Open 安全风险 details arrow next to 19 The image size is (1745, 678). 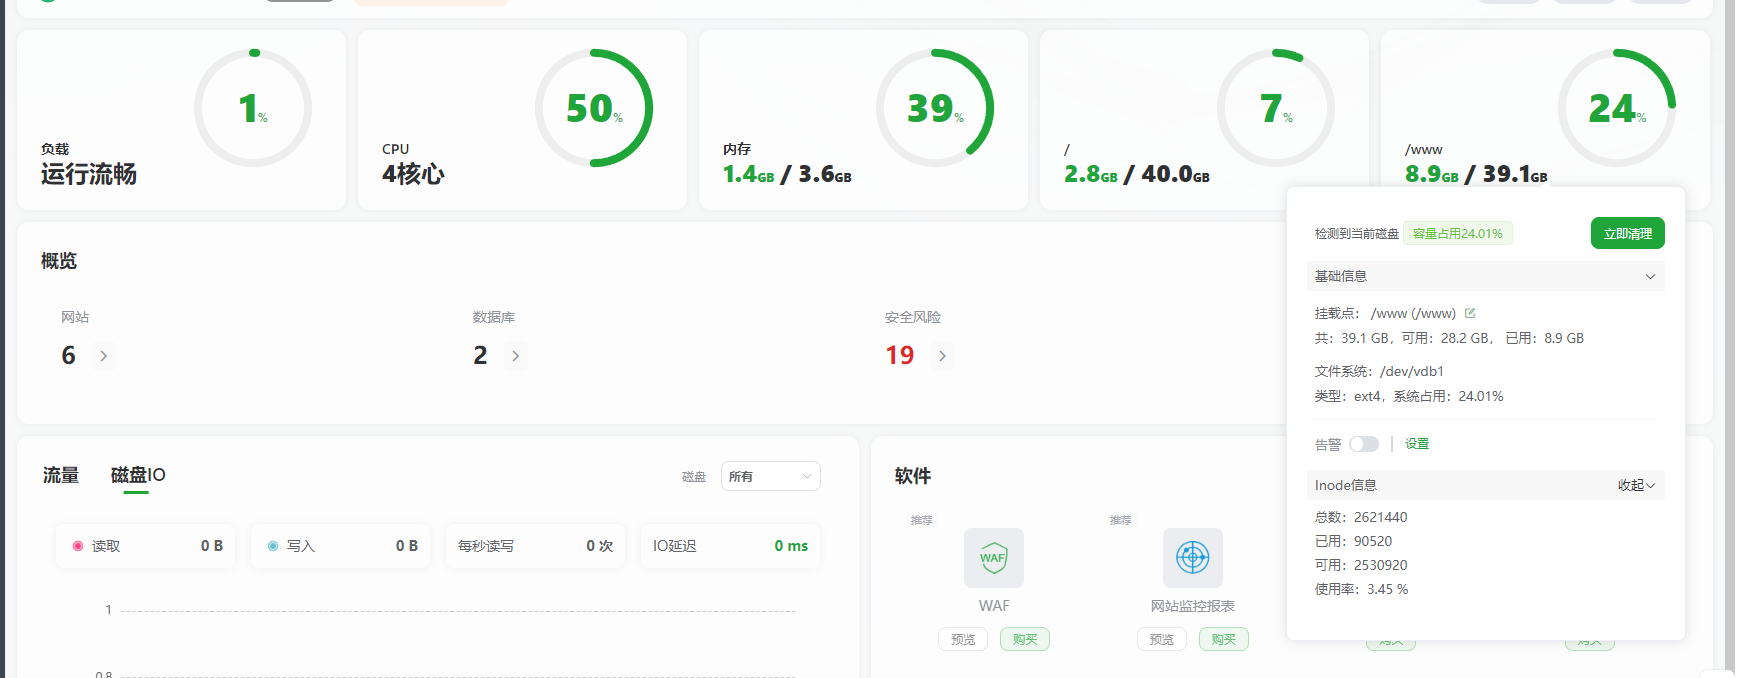point(942,356)
